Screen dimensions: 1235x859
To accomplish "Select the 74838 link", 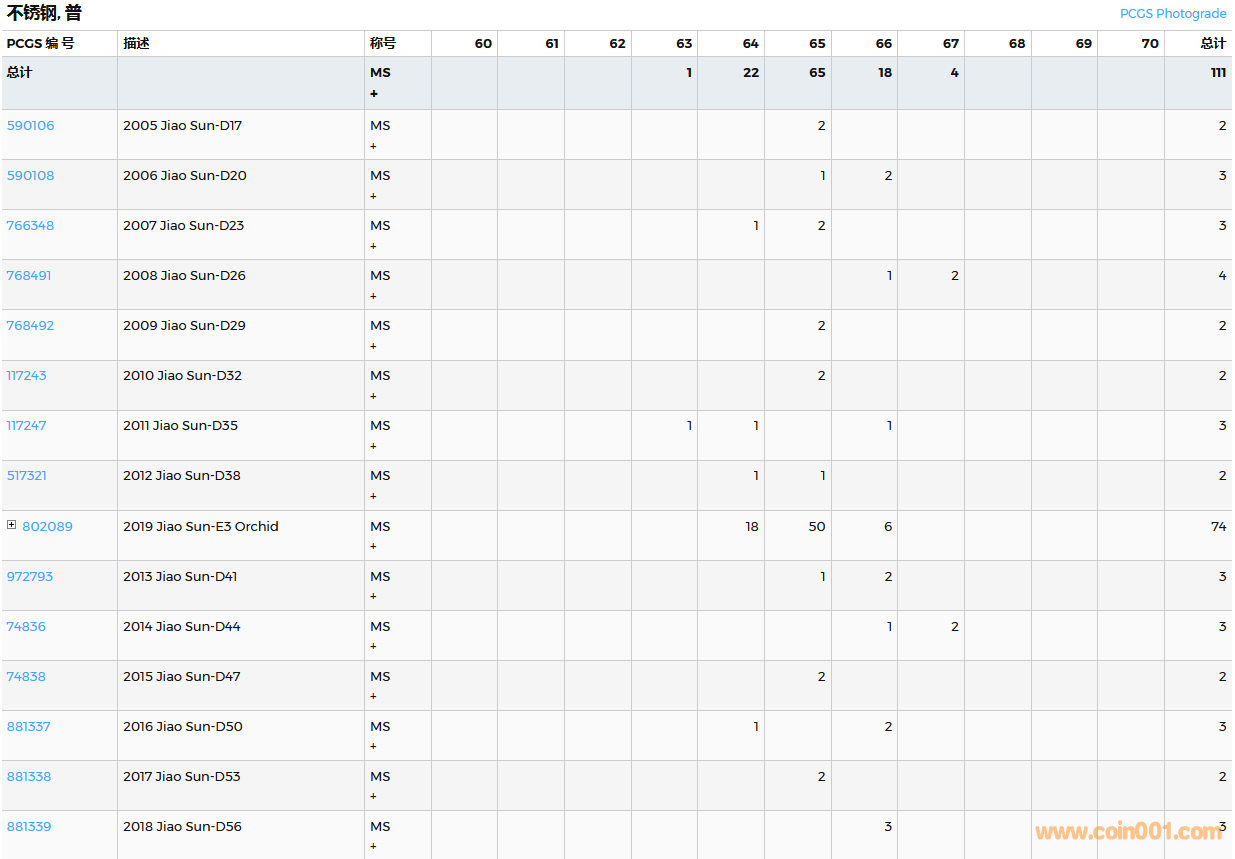I will 26,677.
